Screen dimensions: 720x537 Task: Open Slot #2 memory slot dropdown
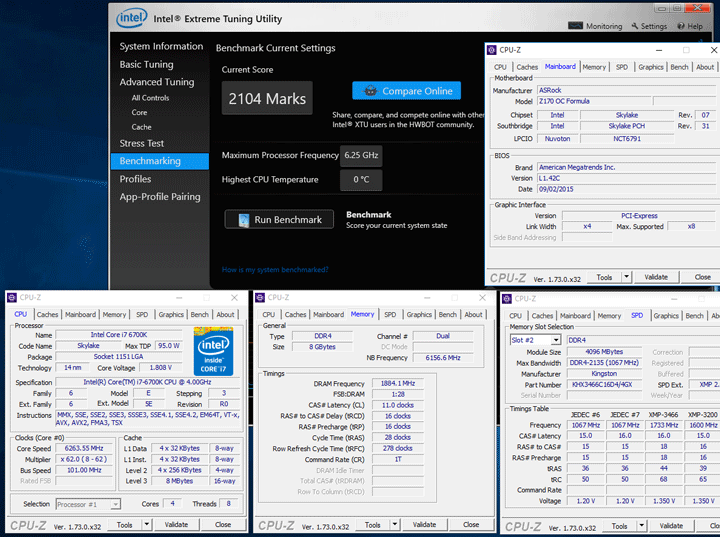(535, 340)
